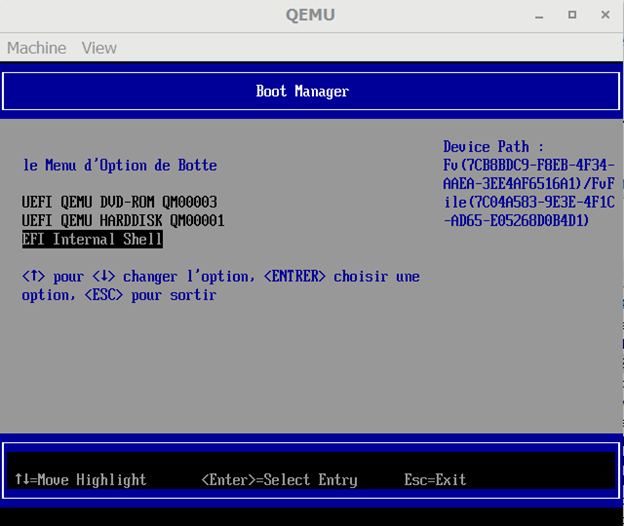Click the 'Esc=Exit' footer hint
Image resolution: width=624 pixels, height=526 pixels.
pyautogui.click(x=435, y=479)
